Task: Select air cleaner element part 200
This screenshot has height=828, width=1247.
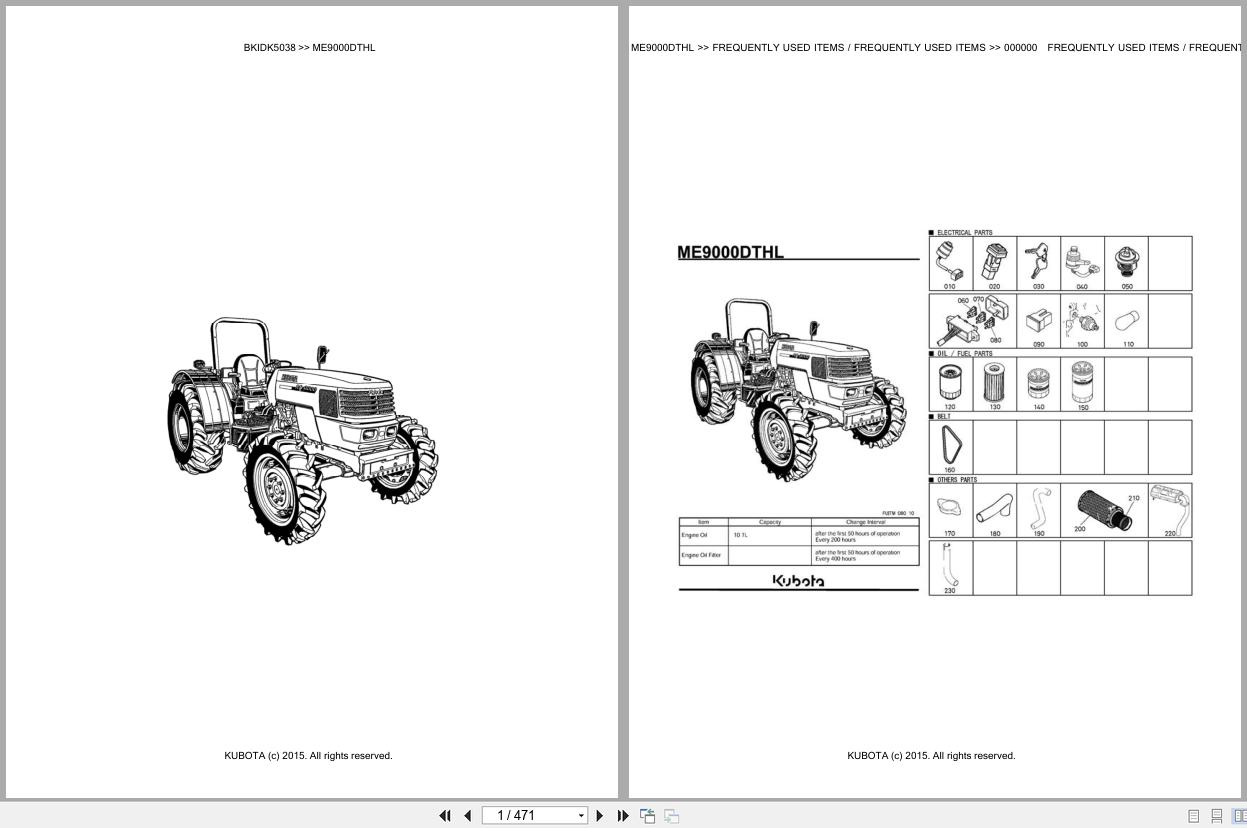Action: coord(1100,510)
